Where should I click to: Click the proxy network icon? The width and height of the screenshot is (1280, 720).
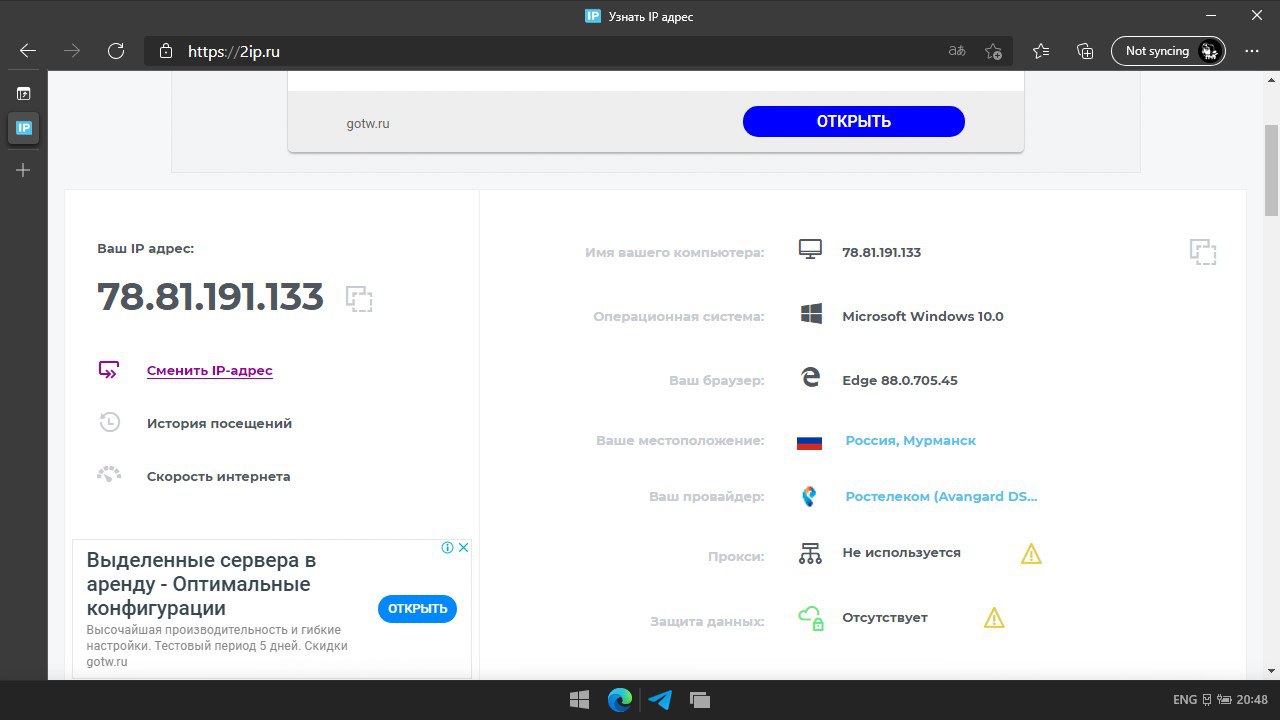[810, 553]
